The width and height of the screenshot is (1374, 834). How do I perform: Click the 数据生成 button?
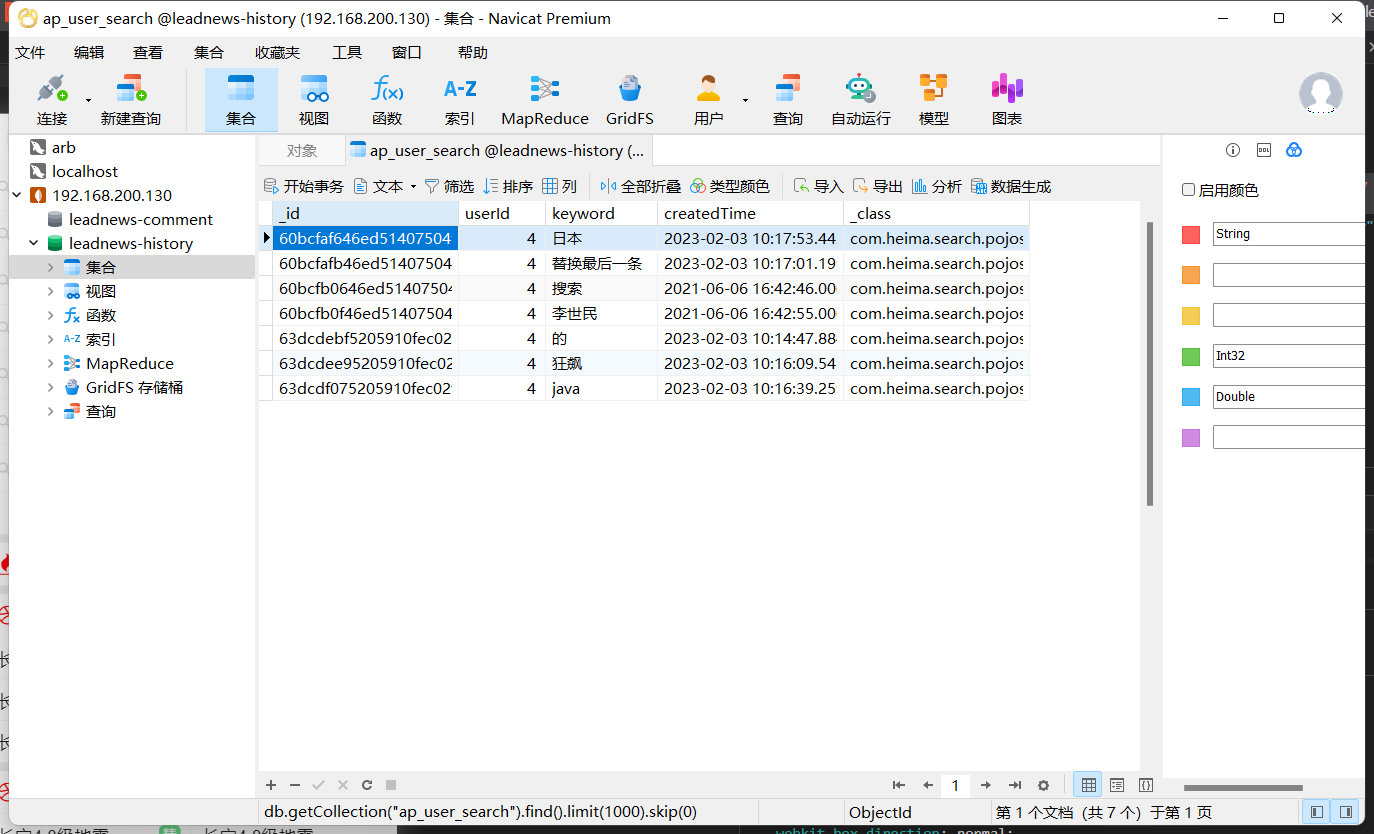click(x=1011, y=186)
